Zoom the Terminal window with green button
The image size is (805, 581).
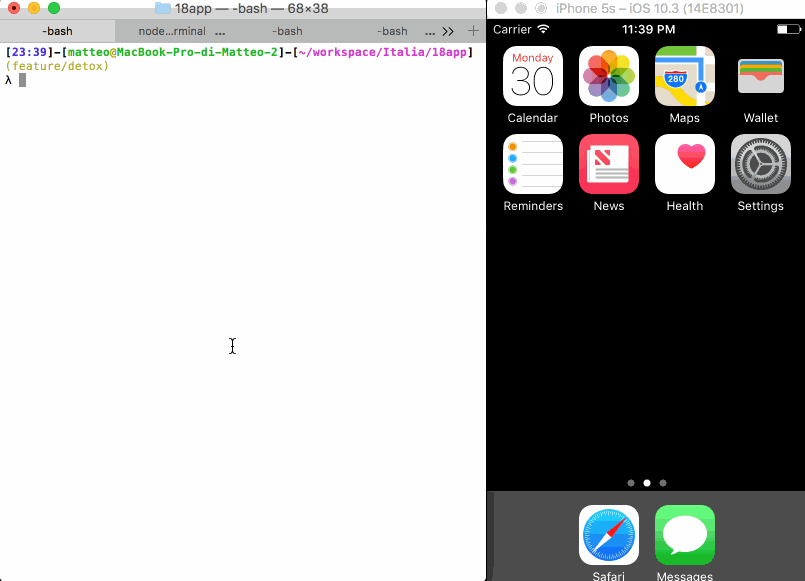tap(54, 8)
